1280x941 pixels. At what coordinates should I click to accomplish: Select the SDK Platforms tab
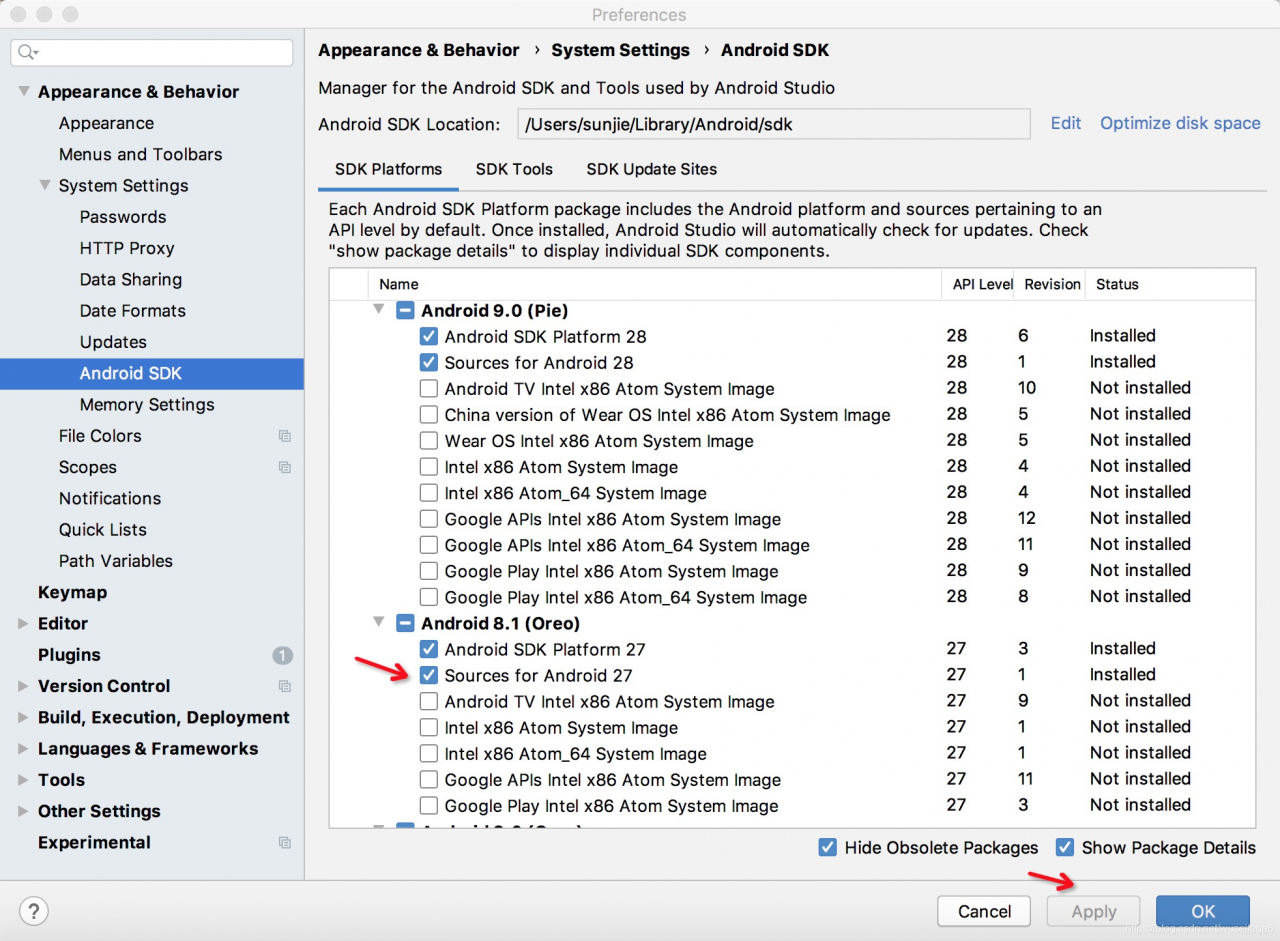tap(388, 169)
